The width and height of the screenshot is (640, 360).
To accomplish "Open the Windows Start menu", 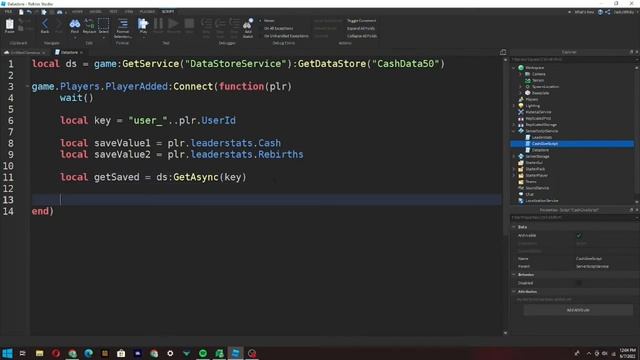I will click(7, 353).
